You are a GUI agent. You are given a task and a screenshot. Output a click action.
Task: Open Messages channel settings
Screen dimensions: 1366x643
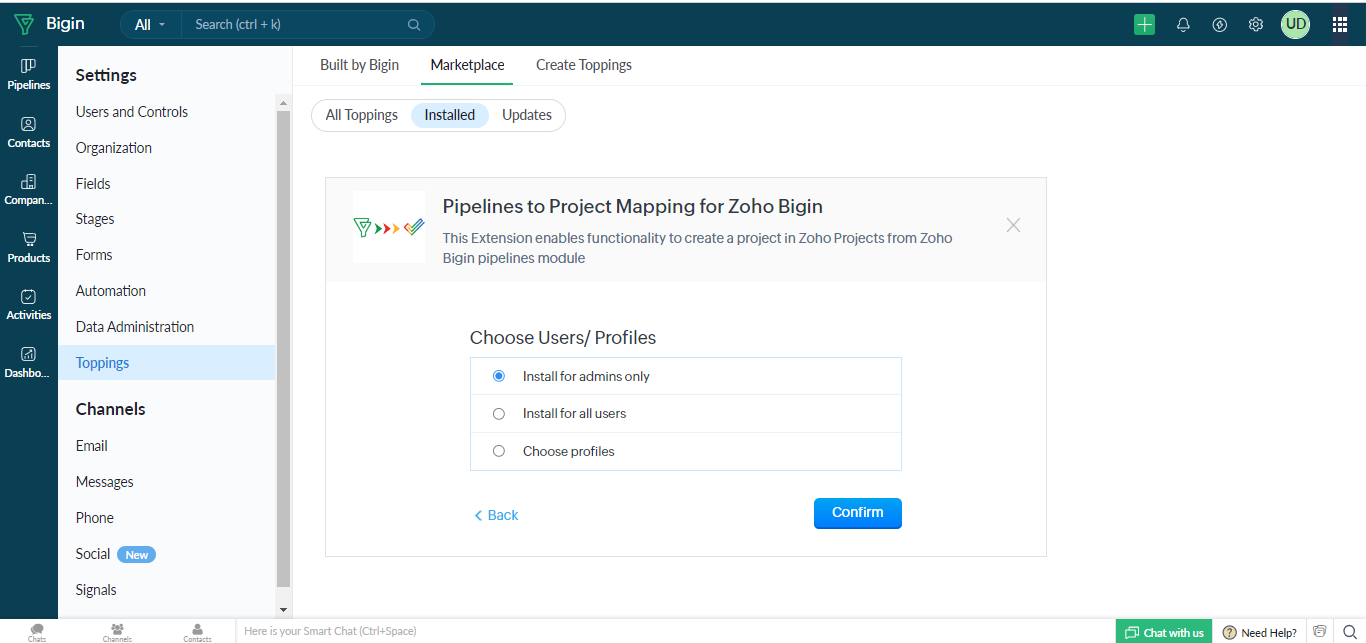(105, 482)
